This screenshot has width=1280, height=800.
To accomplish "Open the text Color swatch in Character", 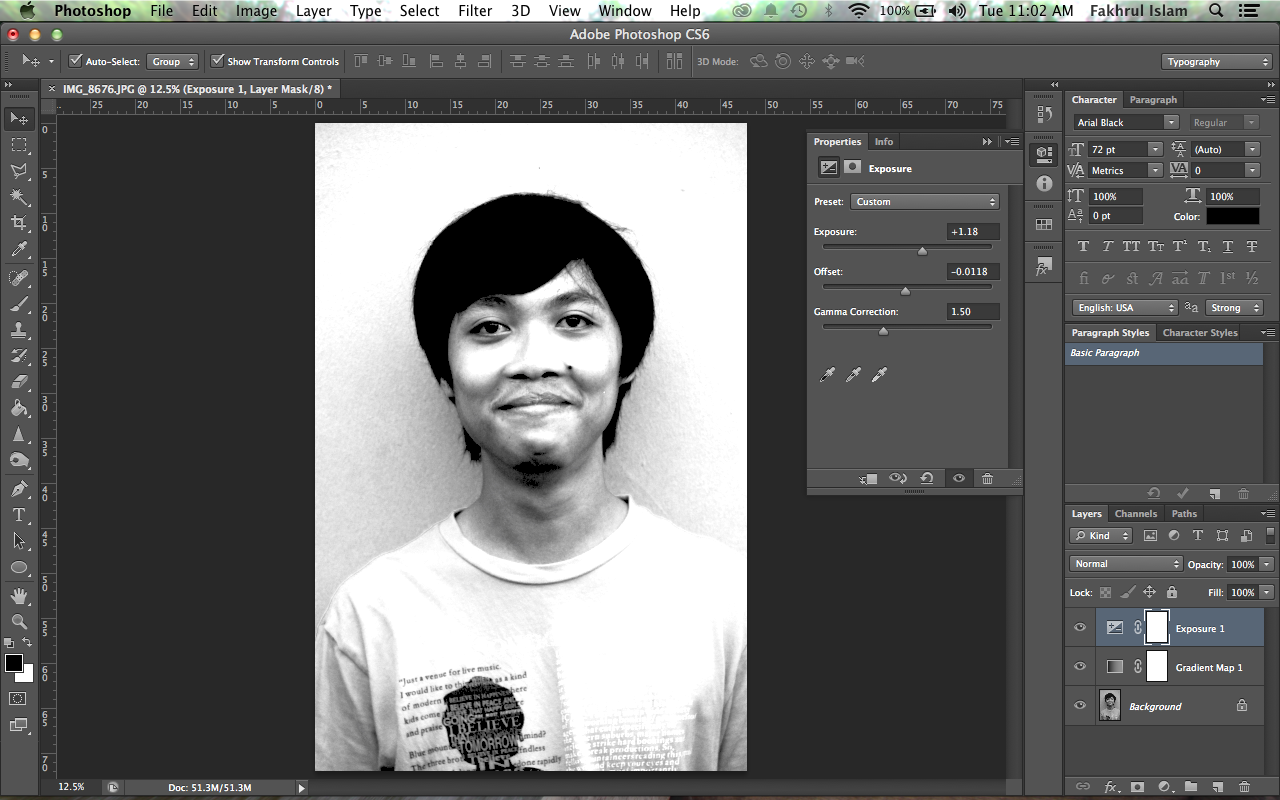I will [1232, 216].
